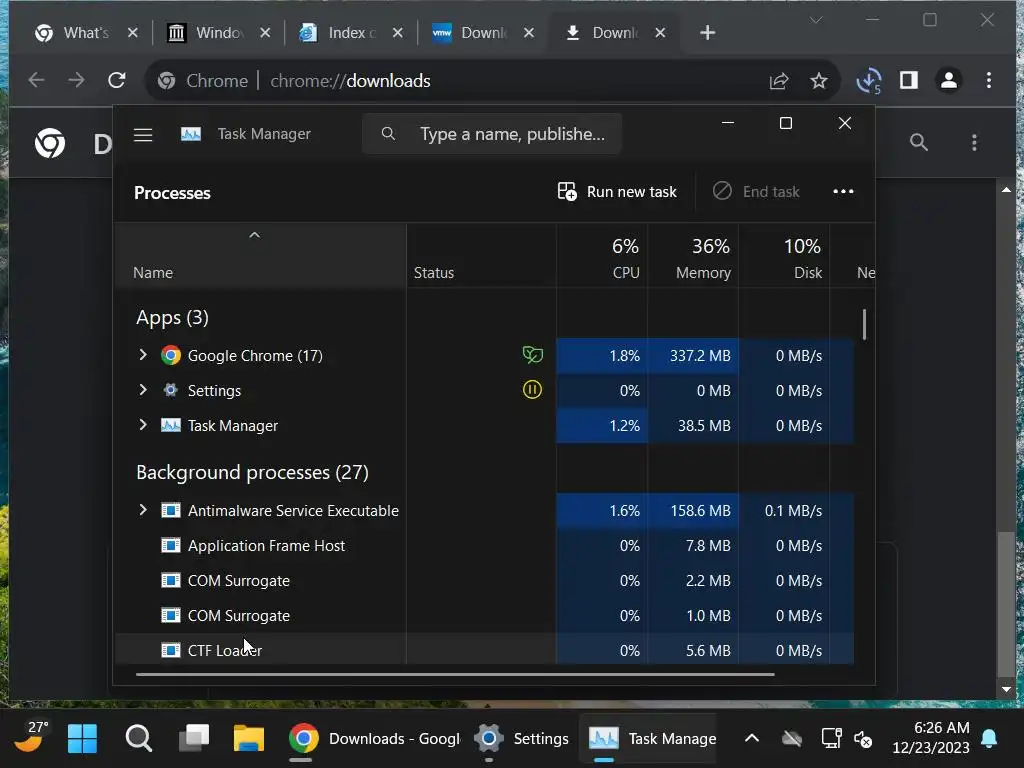Switch to the What's Chrome tab
The height and width of the screenshot is (768, 1024).
(86, 33)
